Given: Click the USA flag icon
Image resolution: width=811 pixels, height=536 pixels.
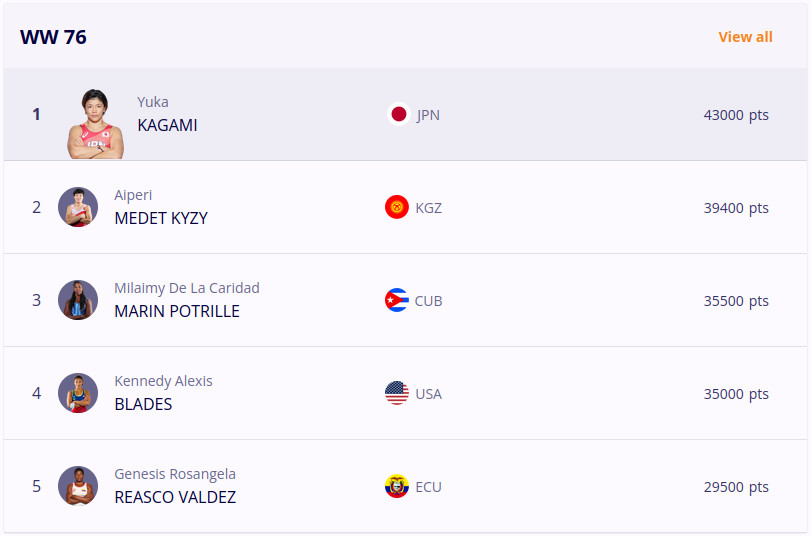Looking at the screenshot, I should (397, 393).
